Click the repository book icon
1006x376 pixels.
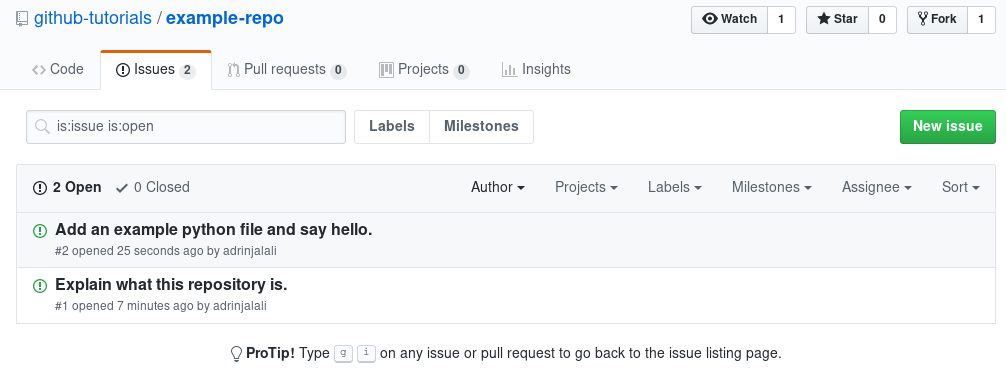[22, 19]
